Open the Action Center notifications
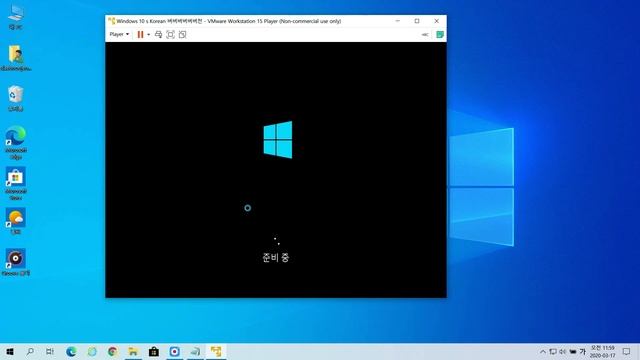The image size is (640, 360). 627,351
